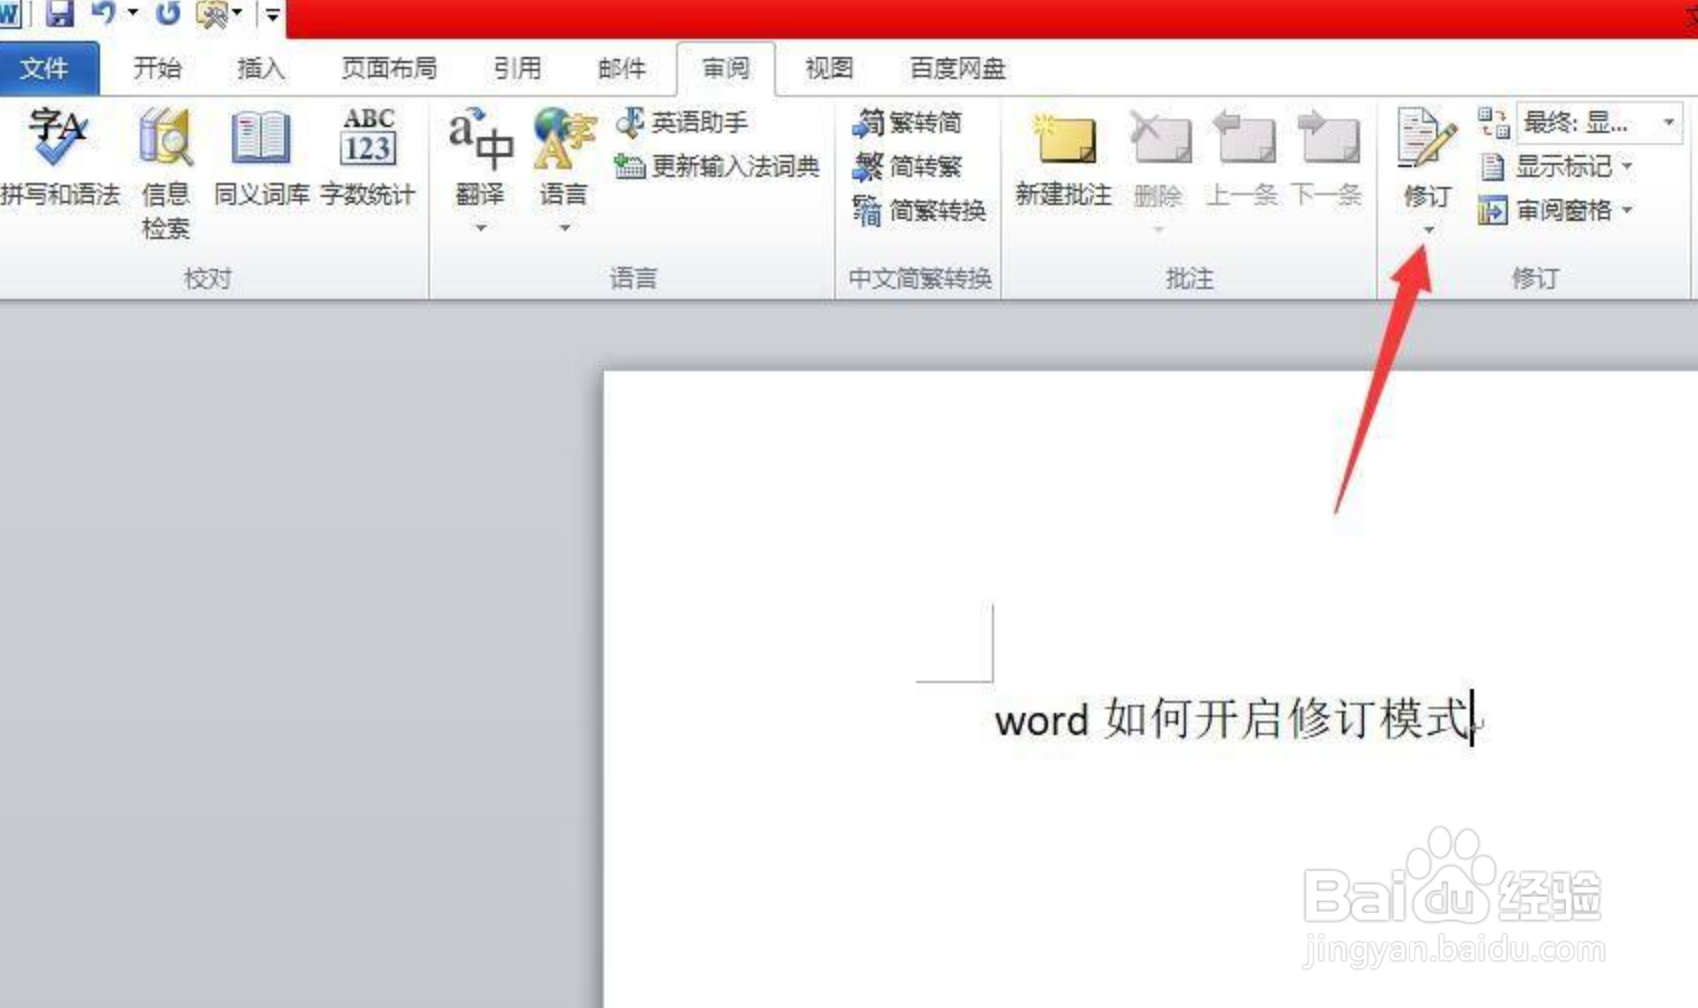
Task: Run Spelling and Grammar check (拼写和语法)
Action: (x=60, y=157)
